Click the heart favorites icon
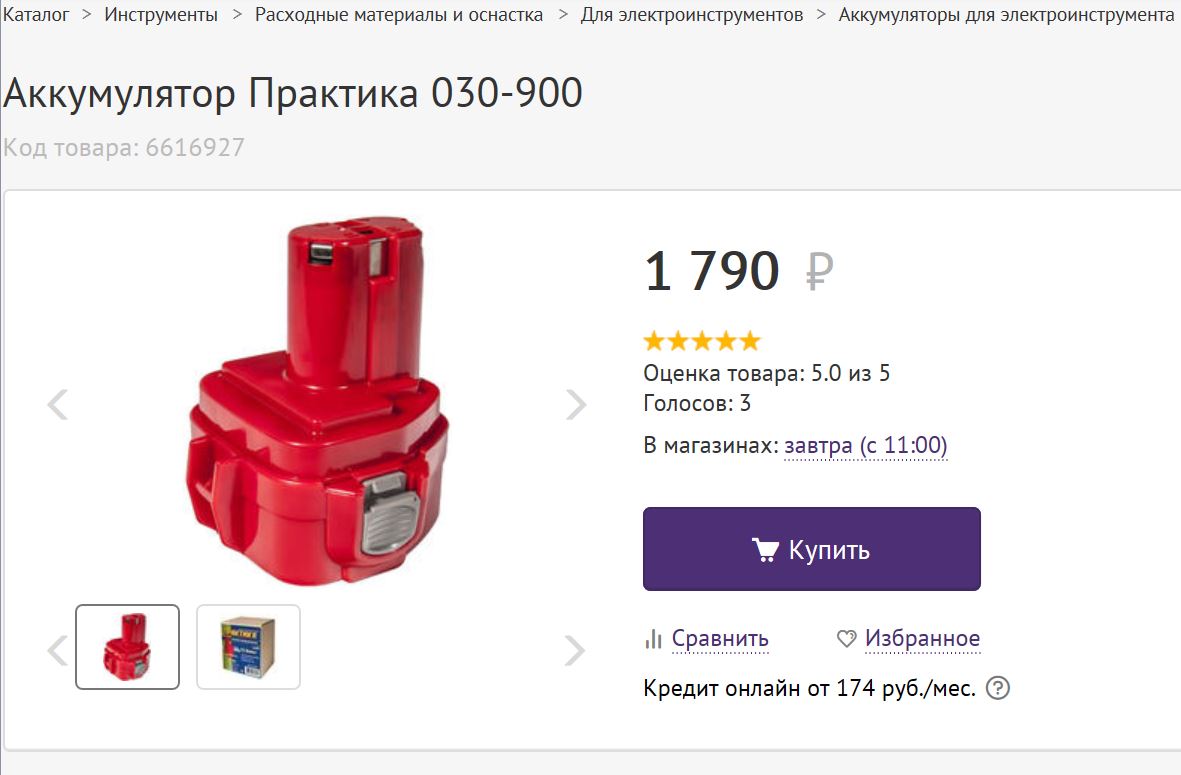The image size is (1181, 775). point(847,639)
